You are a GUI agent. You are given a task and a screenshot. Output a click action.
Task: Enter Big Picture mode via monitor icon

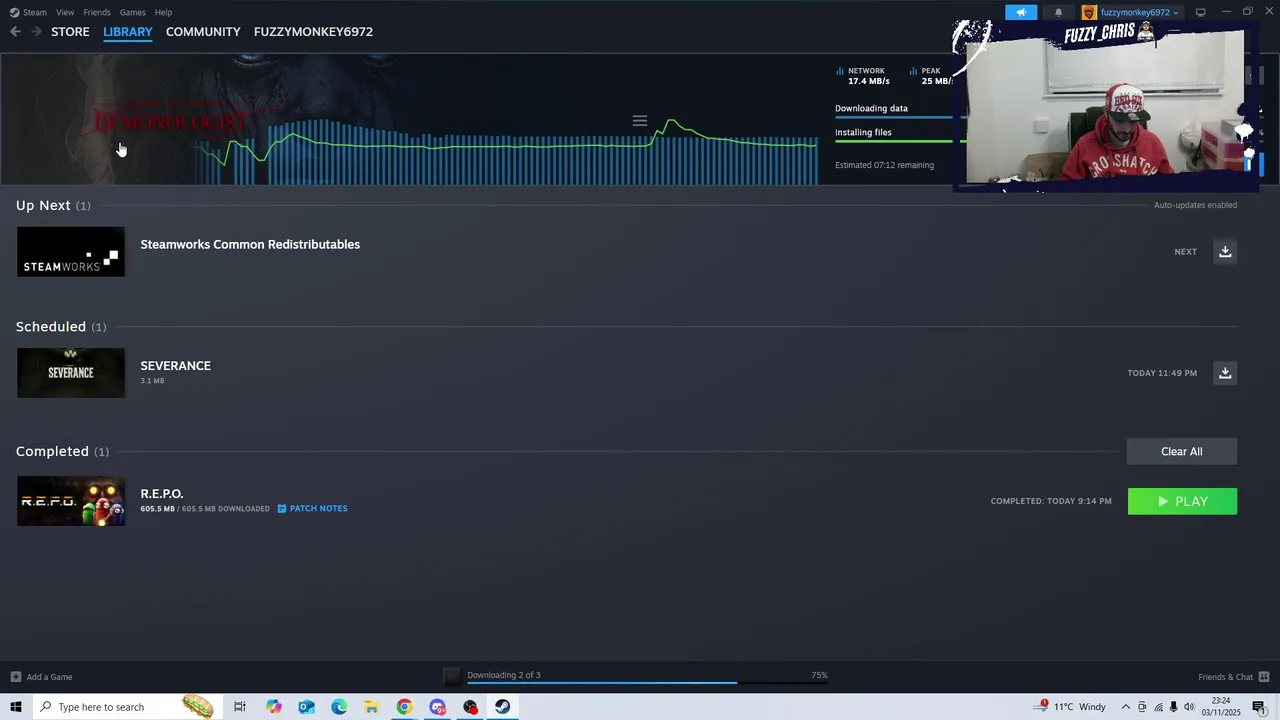[x=1200, y=12]
